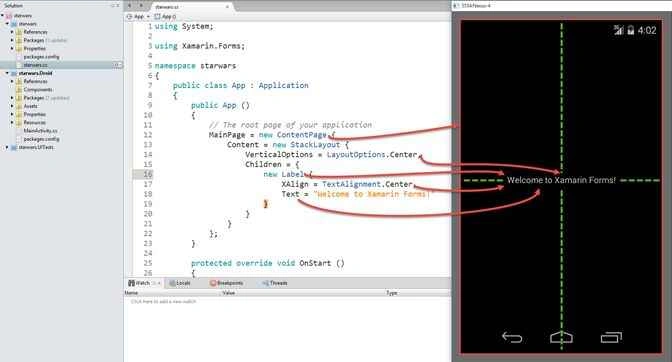This screenshot has width=672, height=362.
Task: Click the 4:02 clock in emulator
Action: coord(647,30)
